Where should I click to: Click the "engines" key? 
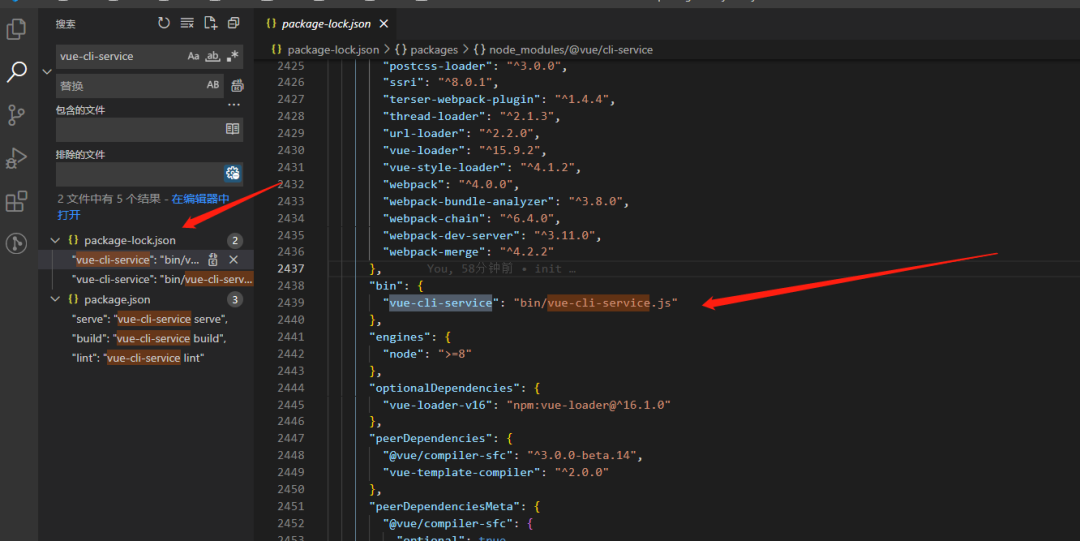[x=399, y=337]
